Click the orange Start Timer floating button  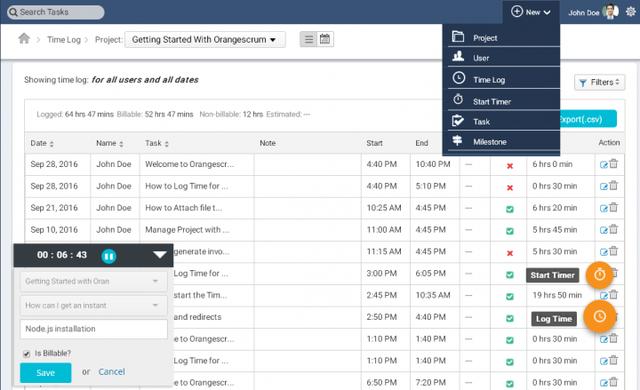(599, 275)
